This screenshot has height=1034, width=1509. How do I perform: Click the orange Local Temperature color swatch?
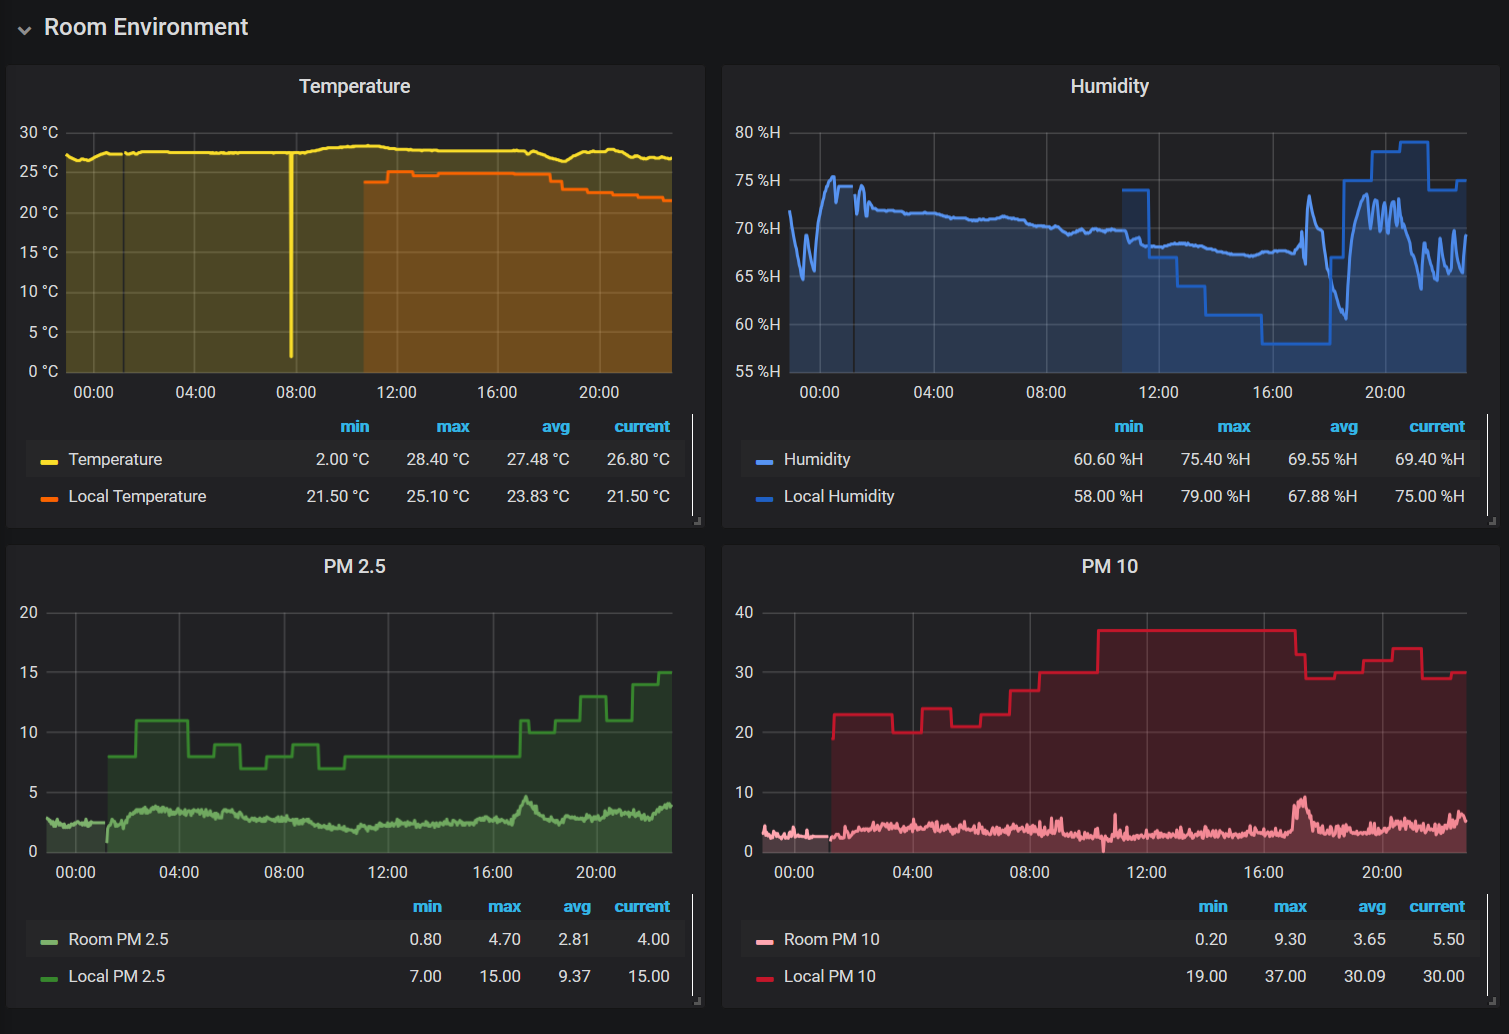tap(49, 498)
